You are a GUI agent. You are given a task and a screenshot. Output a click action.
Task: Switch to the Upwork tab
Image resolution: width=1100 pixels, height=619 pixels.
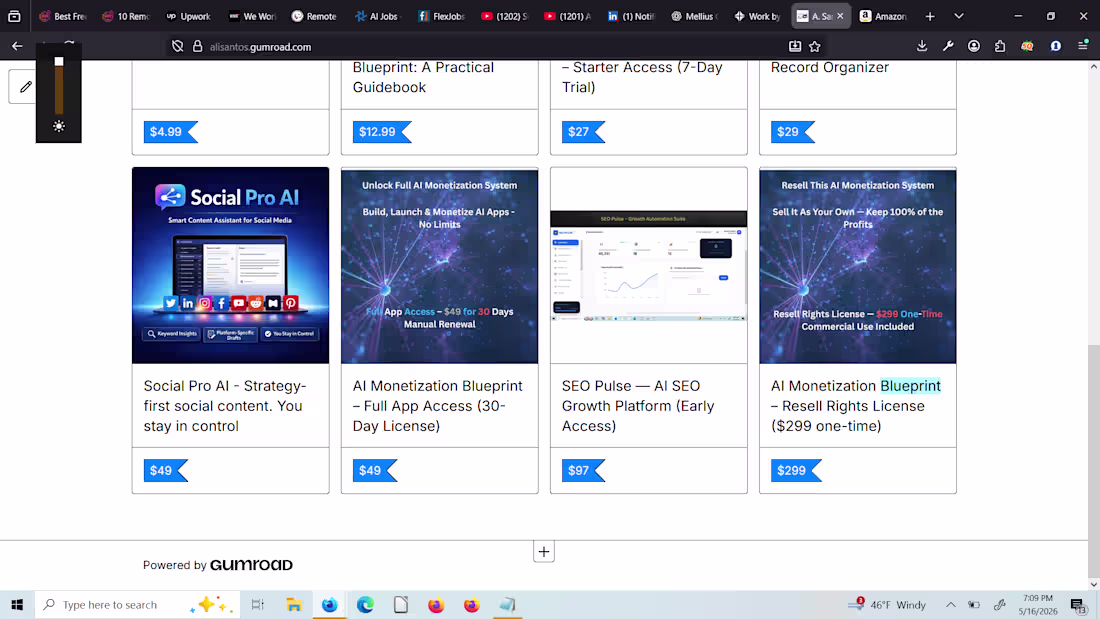tap(188, 16)
